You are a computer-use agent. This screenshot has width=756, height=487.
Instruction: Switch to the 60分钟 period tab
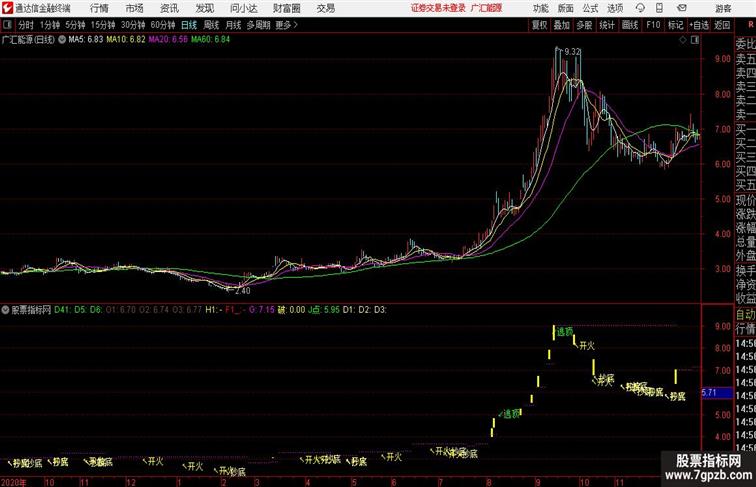pos(162,25)
